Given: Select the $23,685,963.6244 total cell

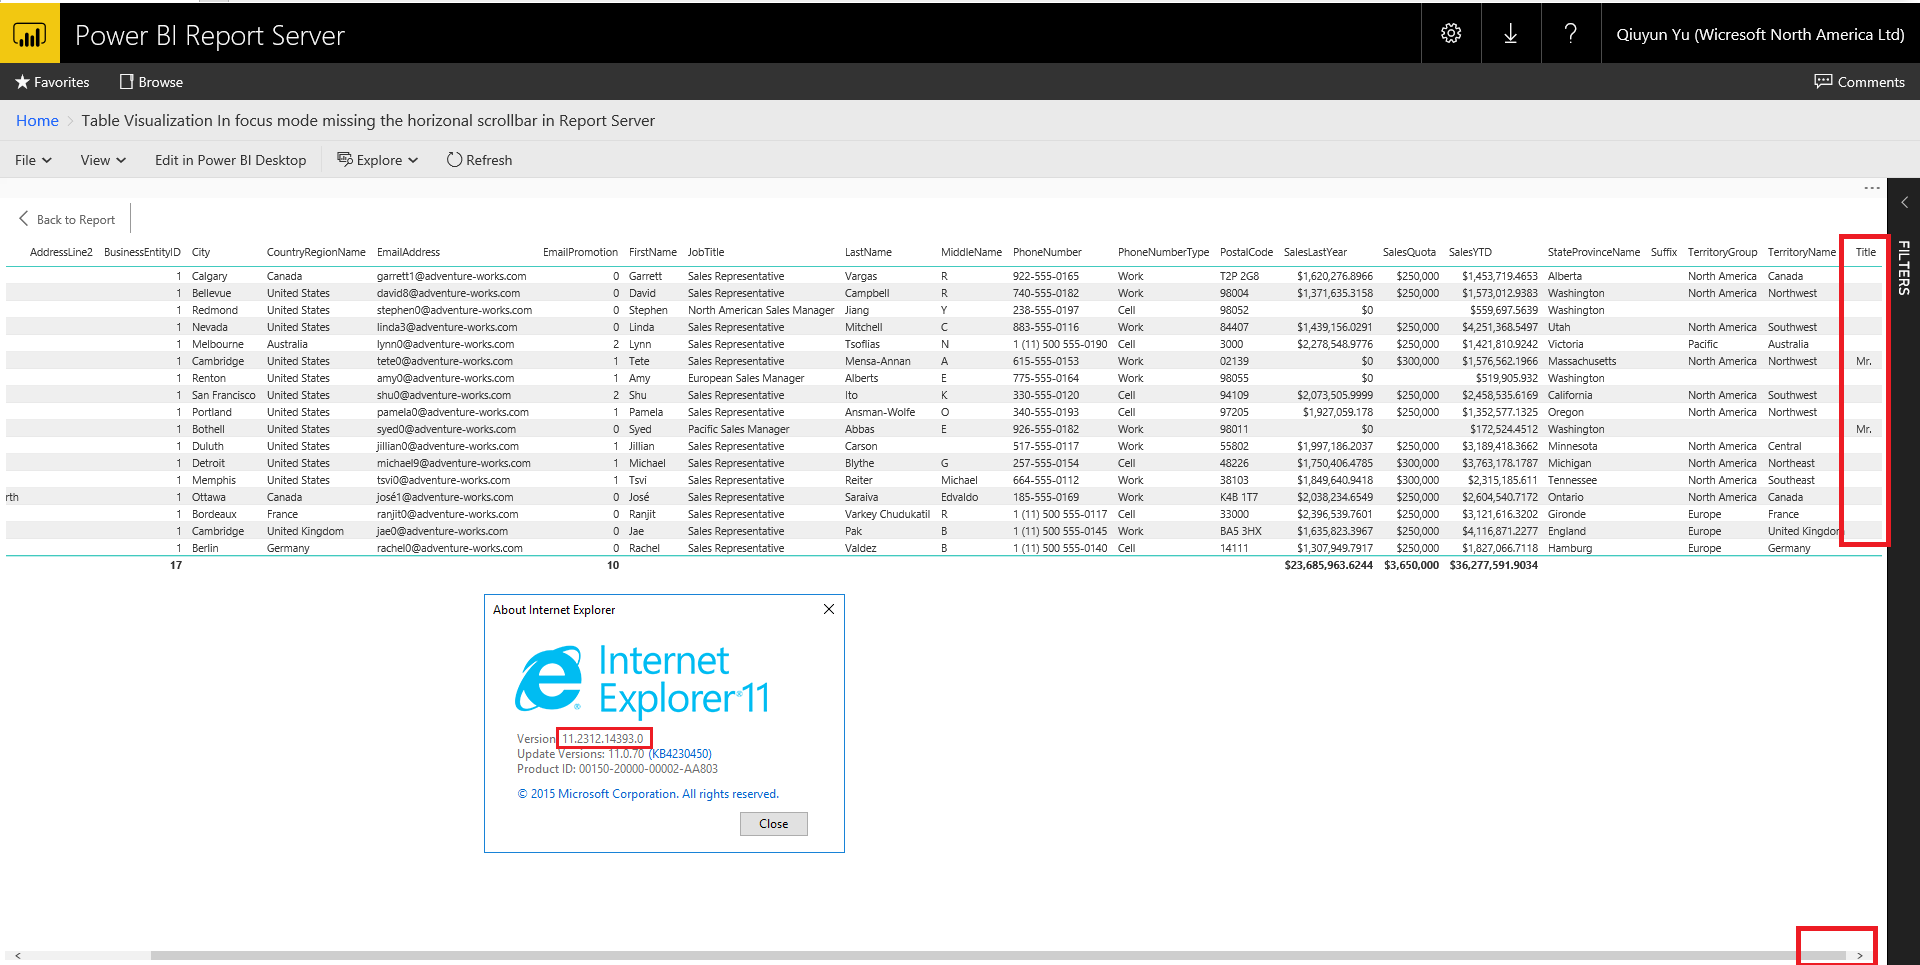Looking at the screenshot, I should tap(1328, 565).
